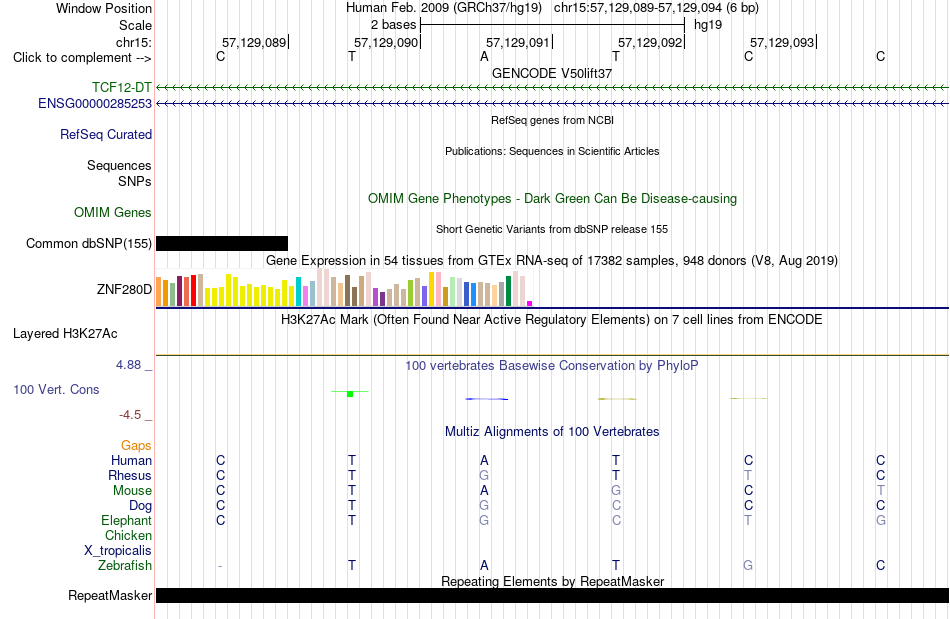Click base G in the Zebrafish alignment row
Image resolution: width=950 pixels, height=619 pixels.
pos(748,566)
